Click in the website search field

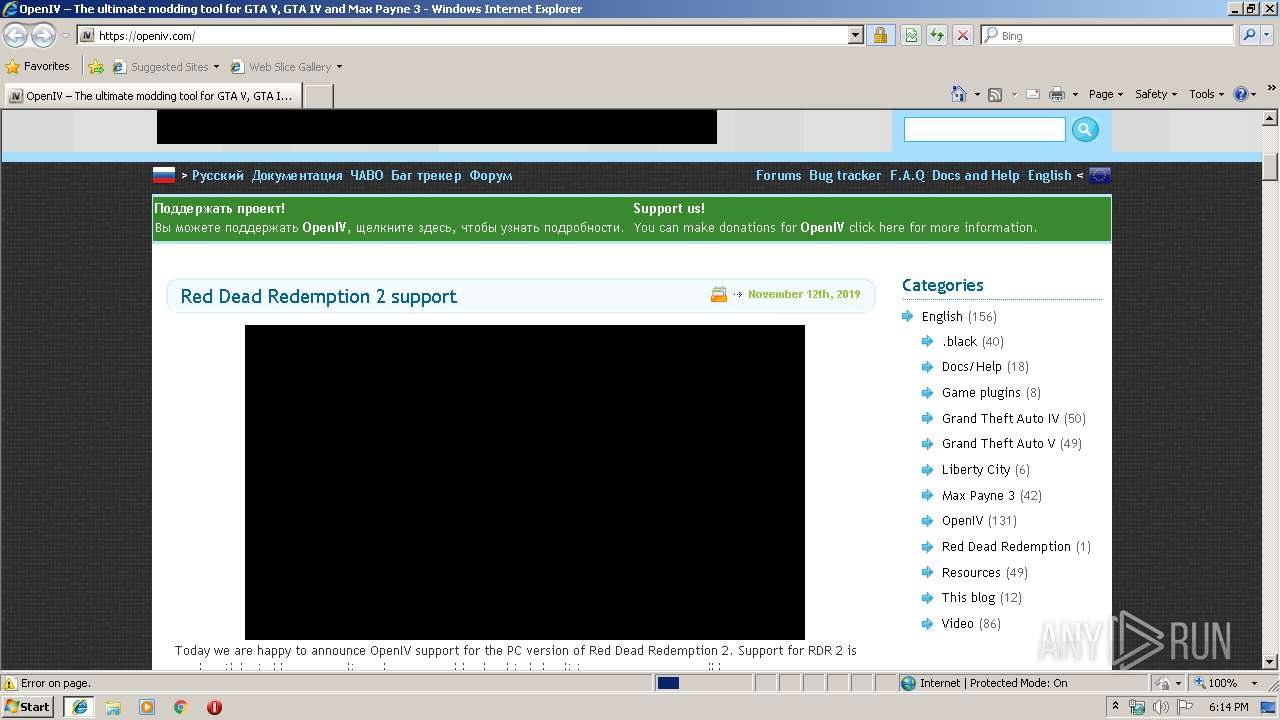[985, 130]
